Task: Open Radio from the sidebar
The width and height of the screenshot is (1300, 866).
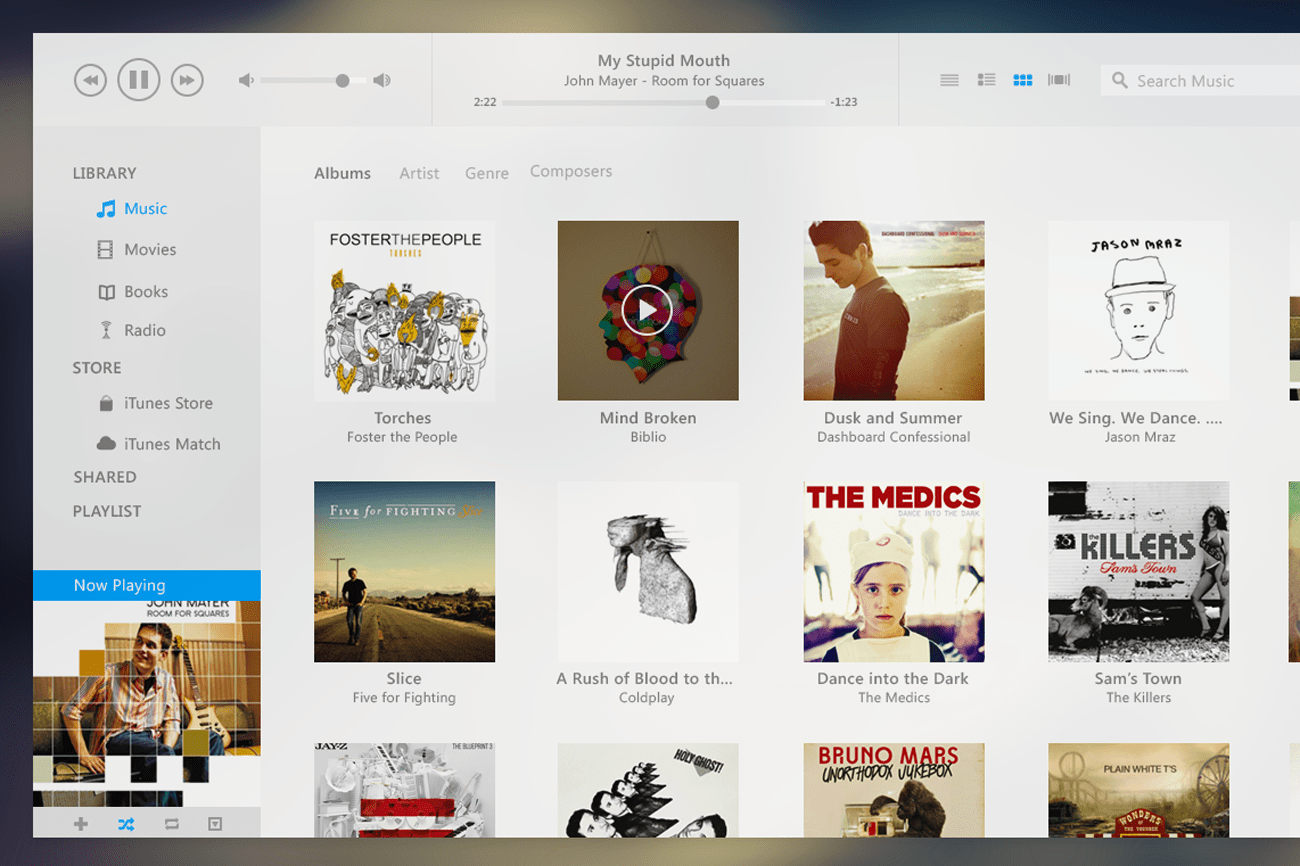Action: pyautogui.click(x=145, y=330)
